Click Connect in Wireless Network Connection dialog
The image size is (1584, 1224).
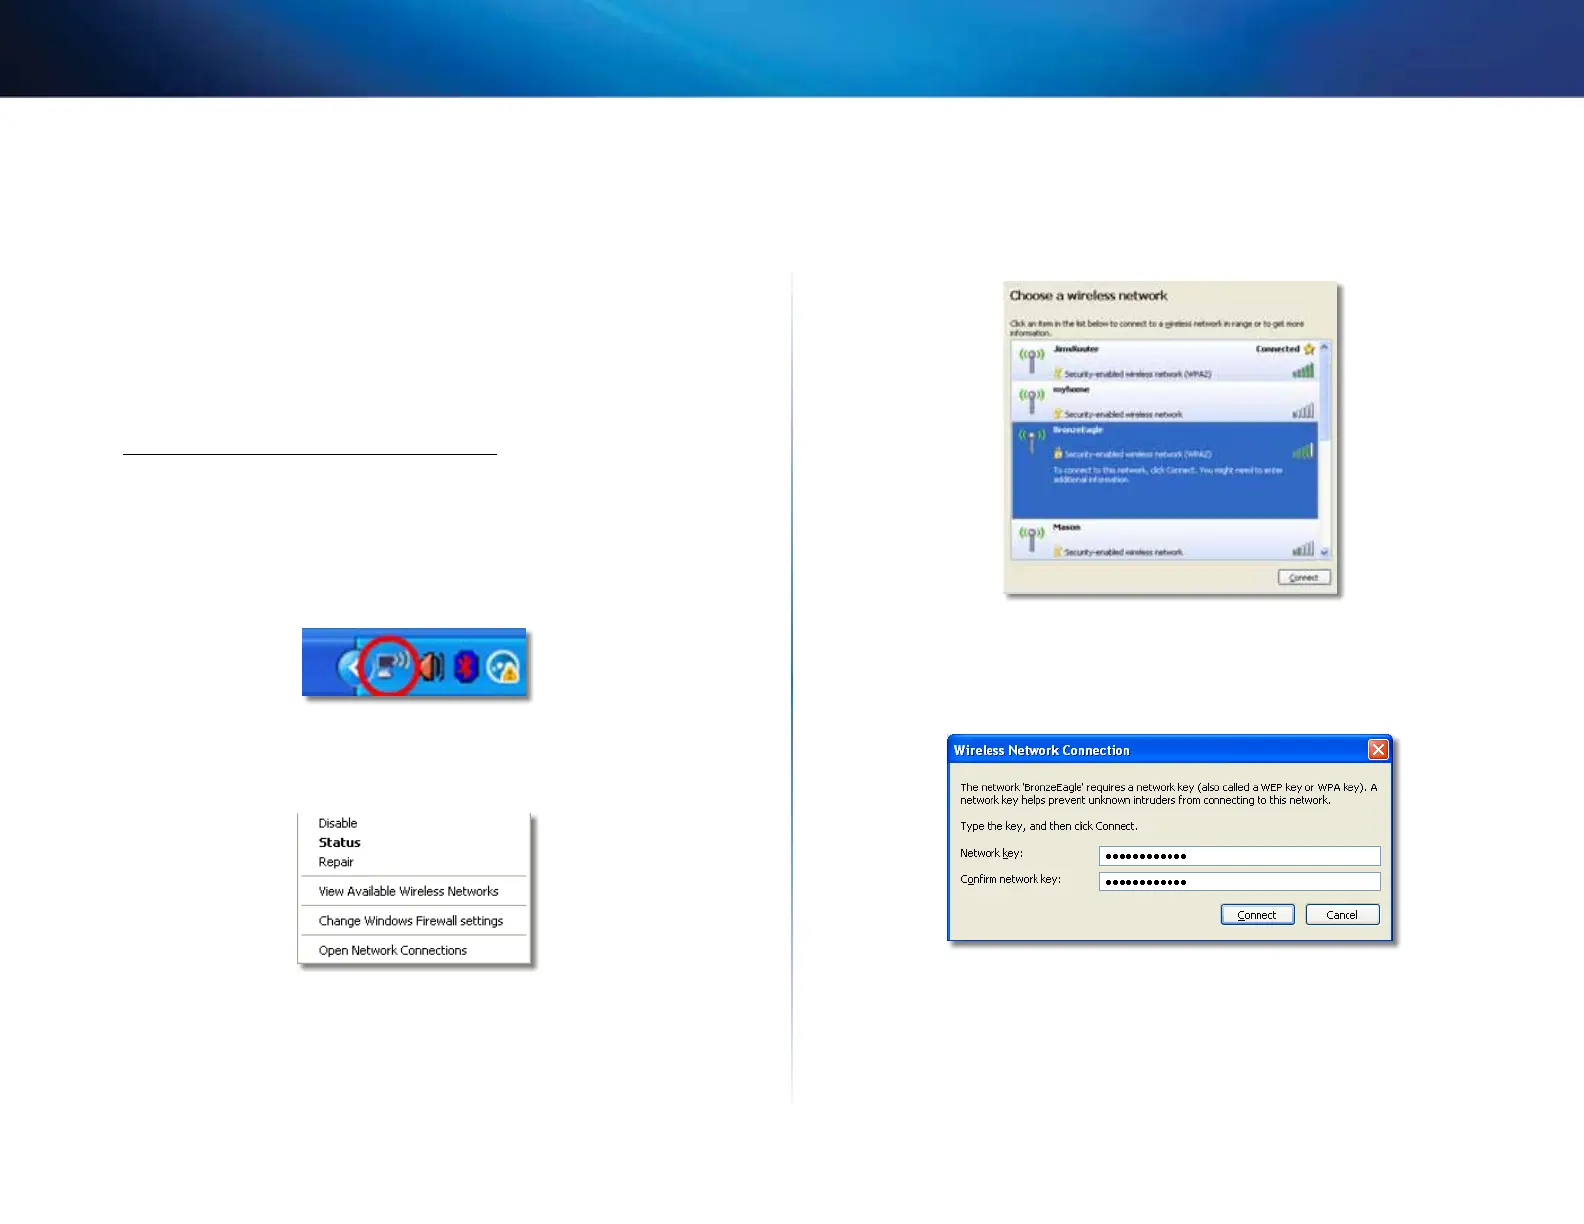click(x=1257, y=915)
